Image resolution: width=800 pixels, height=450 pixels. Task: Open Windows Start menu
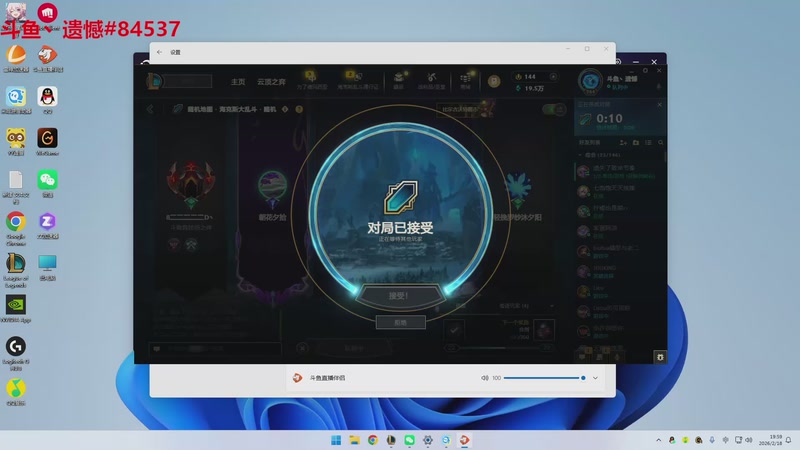click(x=336, y=440)
